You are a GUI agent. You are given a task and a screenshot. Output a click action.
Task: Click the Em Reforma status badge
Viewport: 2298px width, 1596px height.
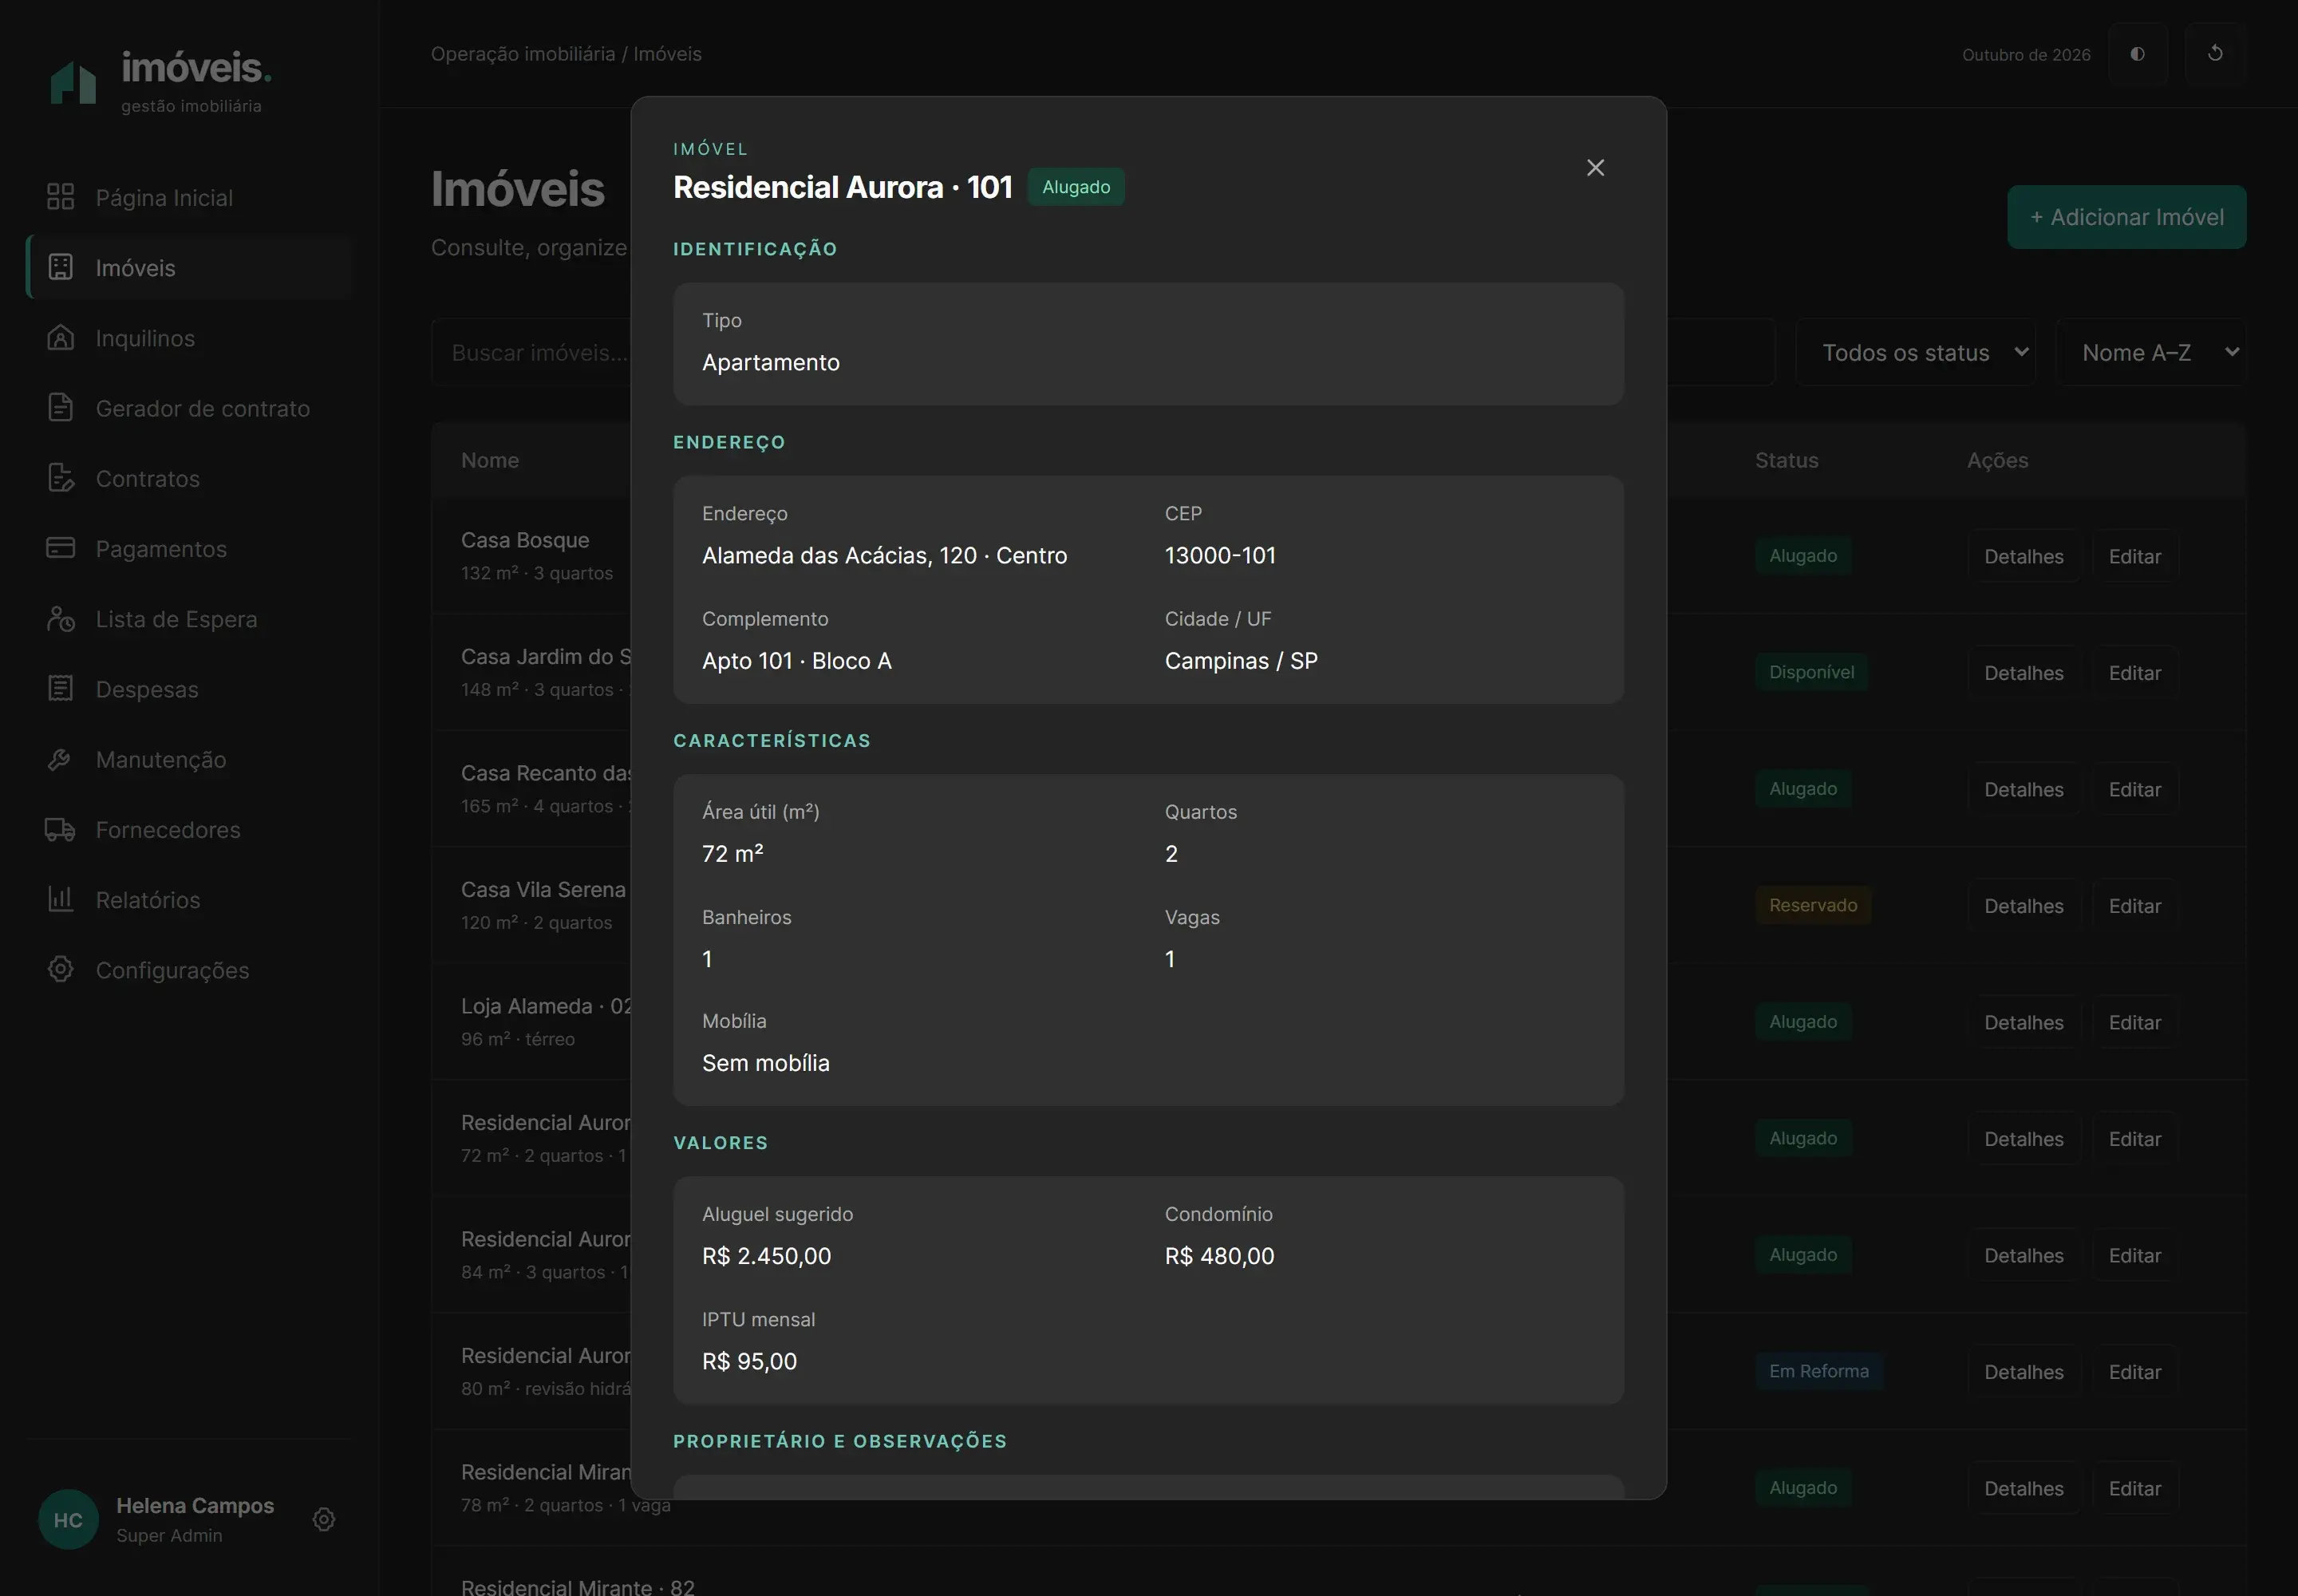1819,1371
